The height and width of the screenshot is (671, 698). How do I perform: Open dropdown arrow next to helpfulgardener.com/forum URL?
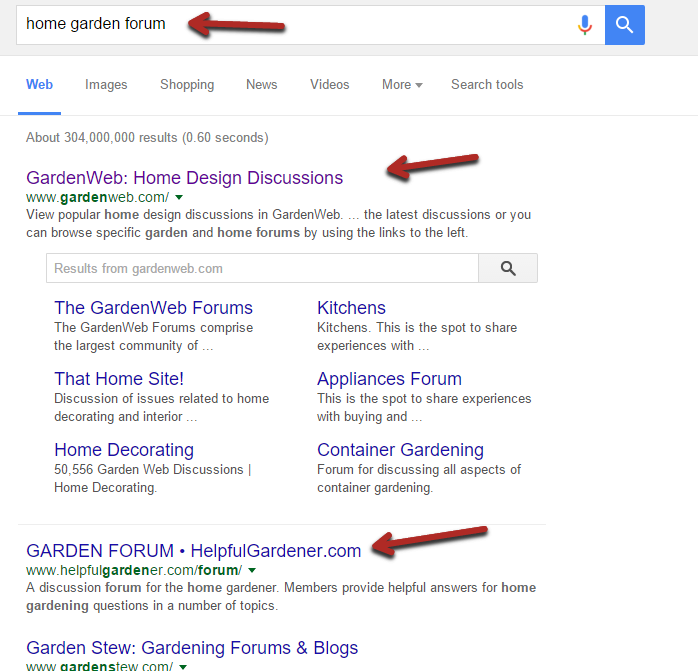tap(252, 570)
